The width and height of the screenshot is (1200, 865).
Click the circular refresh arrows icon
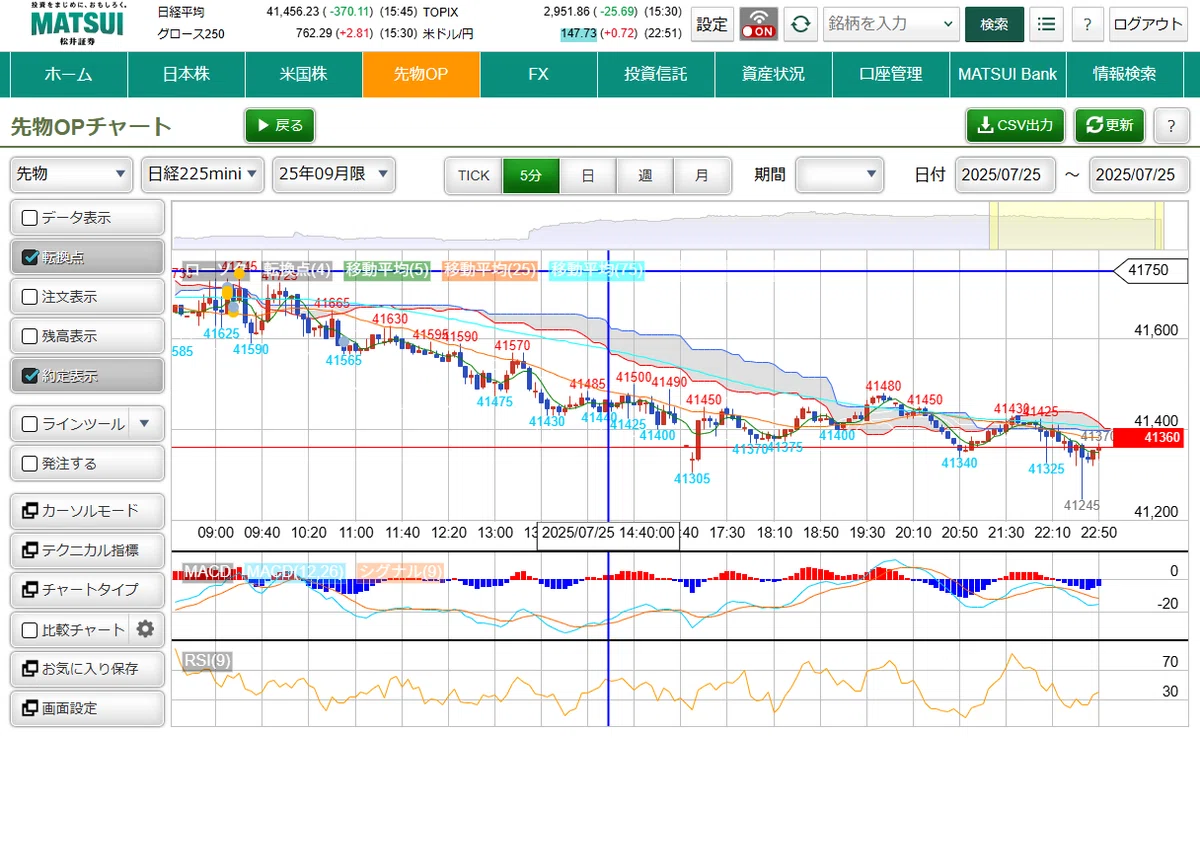[x=799, y=24]
